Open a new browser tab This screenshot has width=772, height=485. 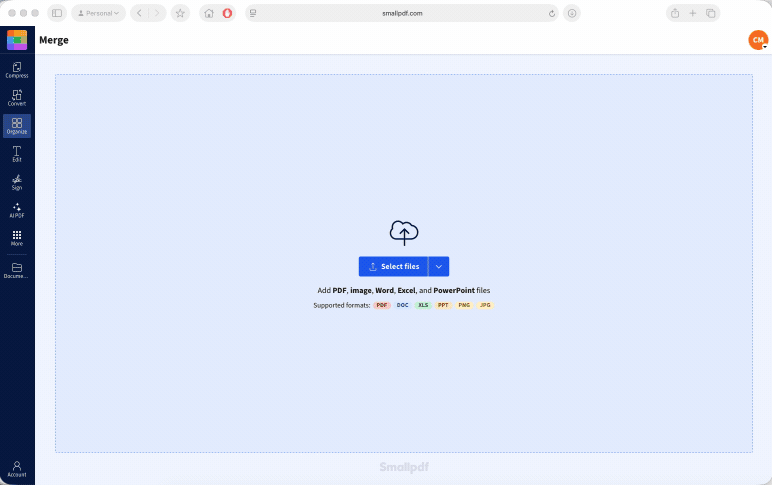pyautogui.click(x=693, y=13)
